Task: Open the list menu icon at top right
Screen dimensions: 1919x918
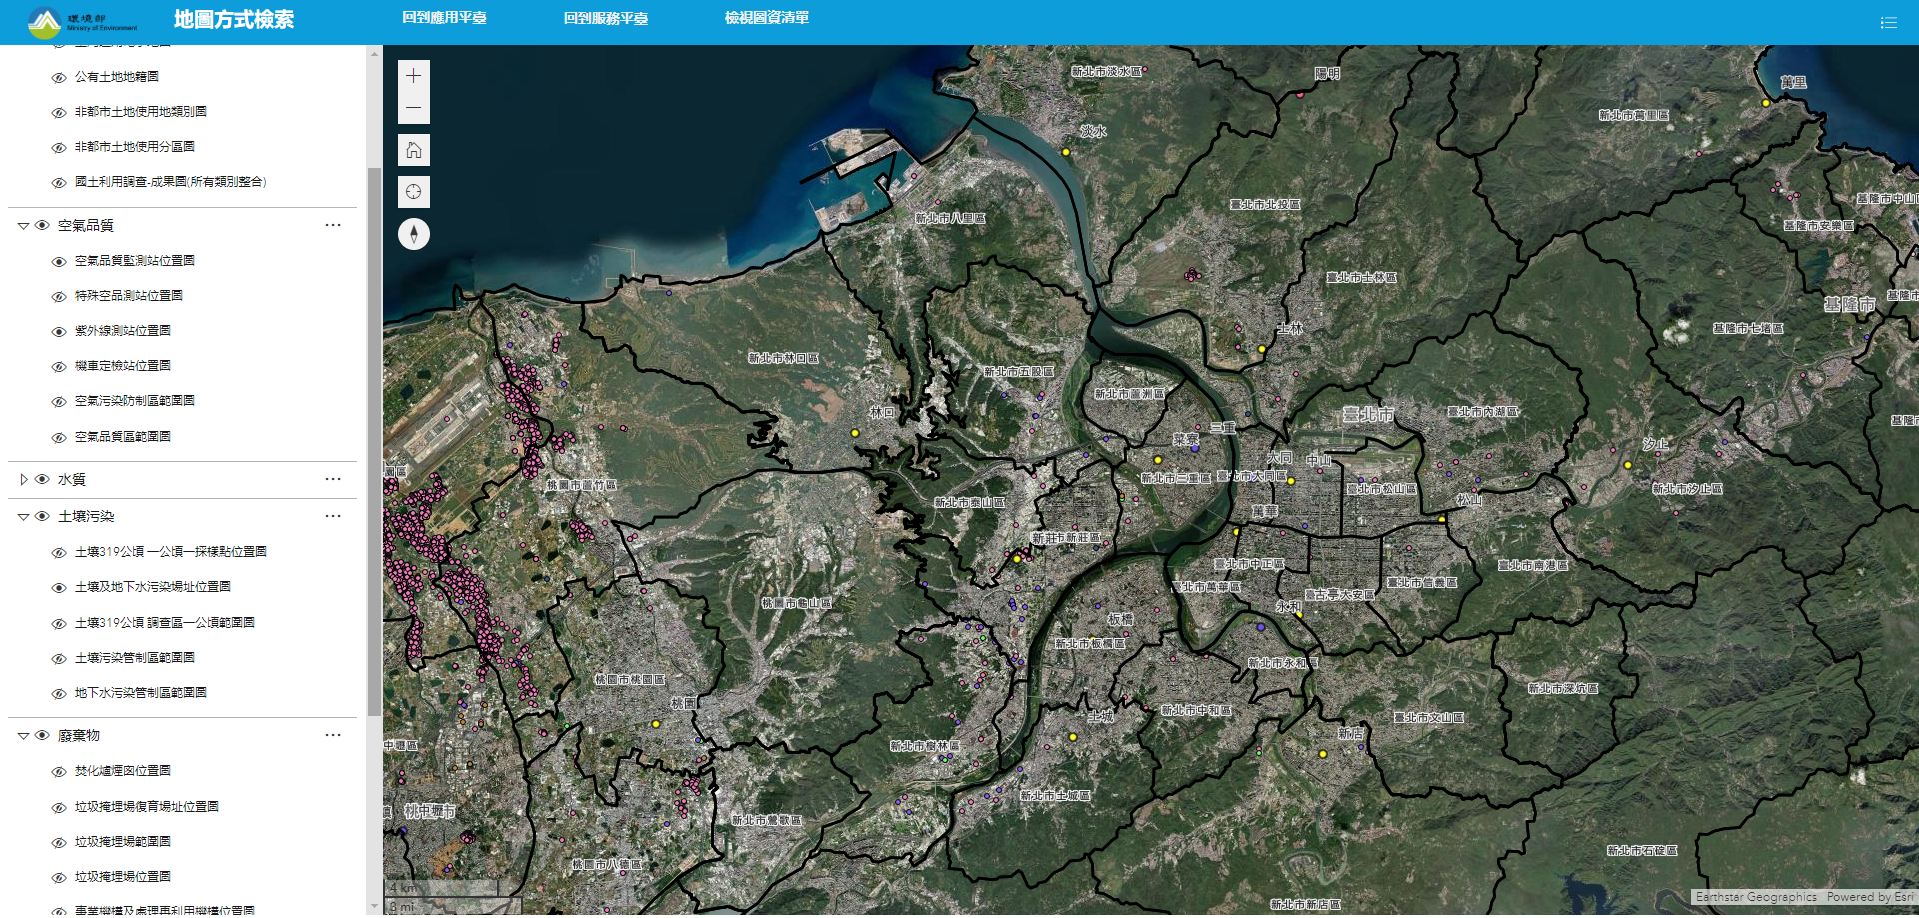Action: pos(1888,22)
